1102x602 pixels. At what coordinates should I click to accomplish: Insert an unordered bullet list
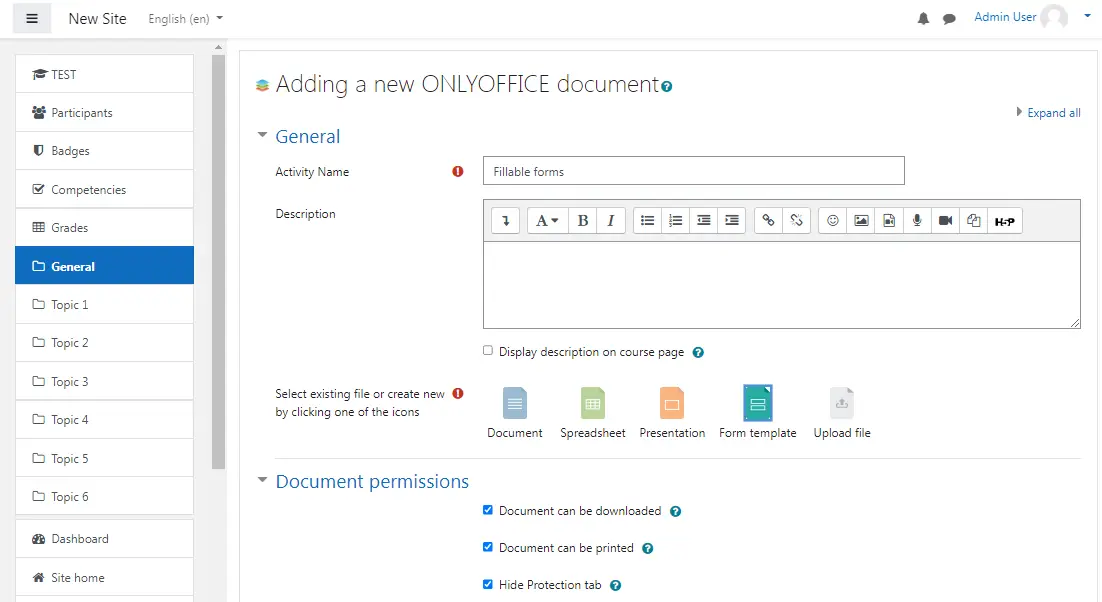pyautogui.click(x=647, y=220)
